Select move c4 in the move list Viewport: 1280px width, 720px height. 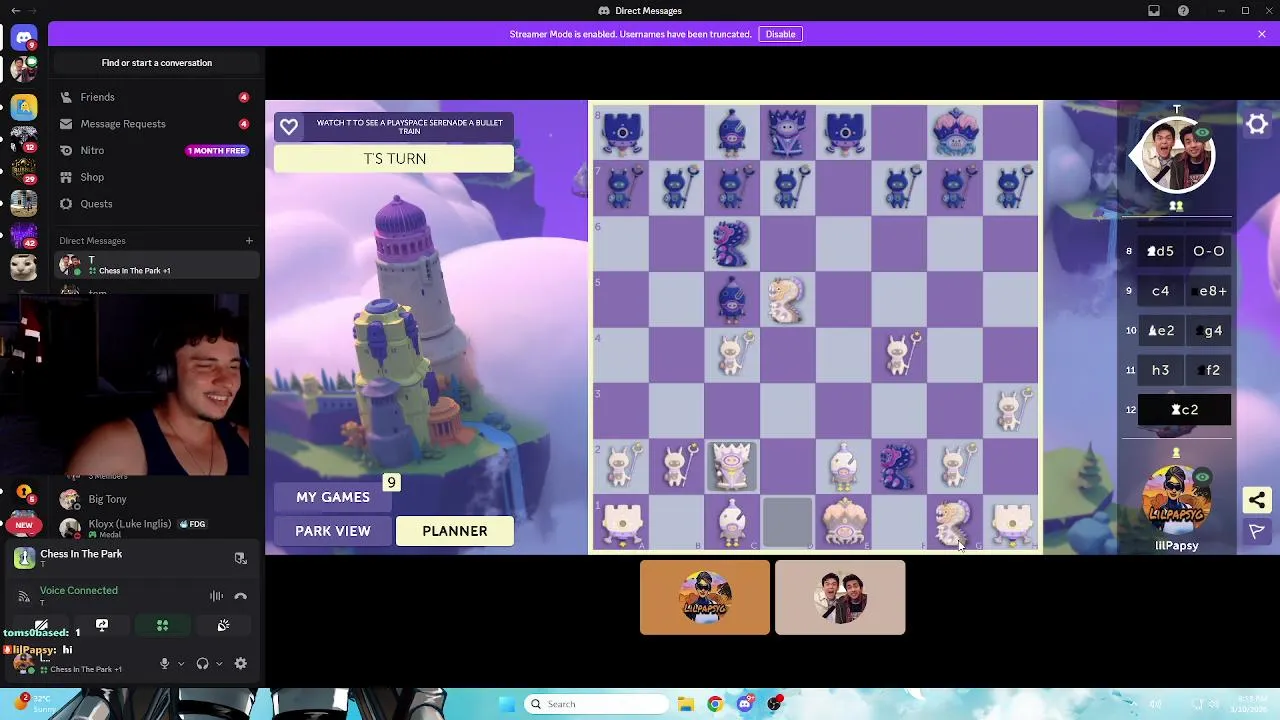[1160, 291]
